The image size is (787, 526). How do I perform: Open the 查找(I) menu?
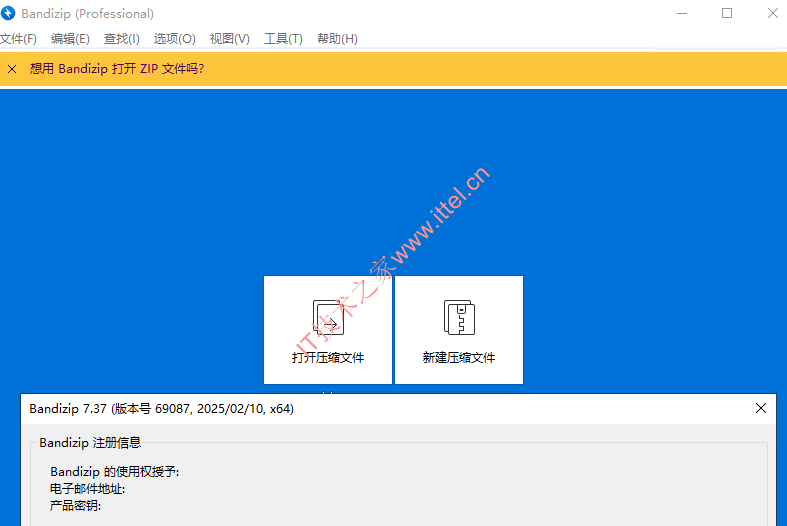click(121, 39)
